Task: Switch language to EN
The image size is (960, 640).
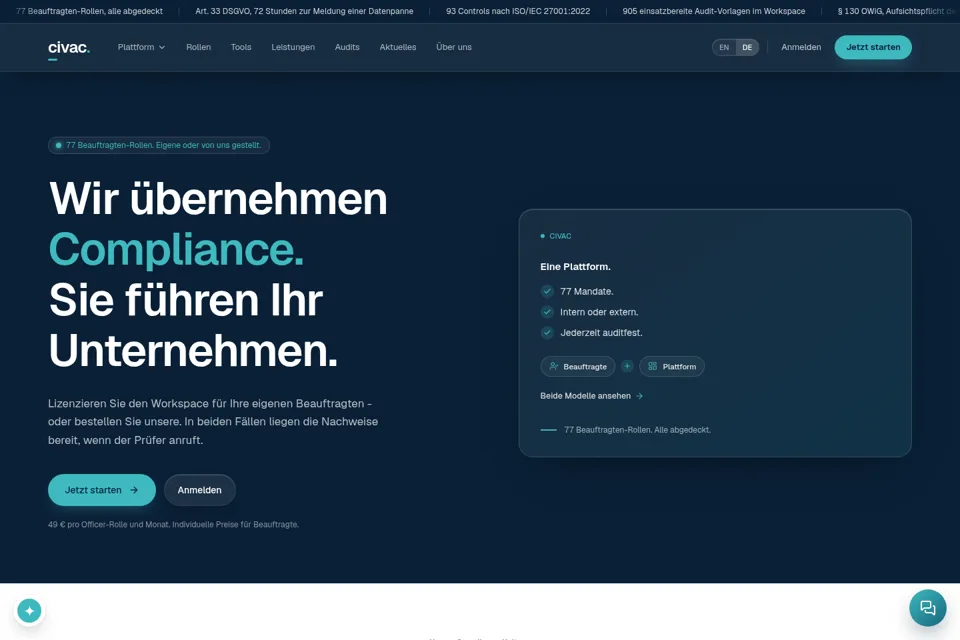Action: pos(724,47)
